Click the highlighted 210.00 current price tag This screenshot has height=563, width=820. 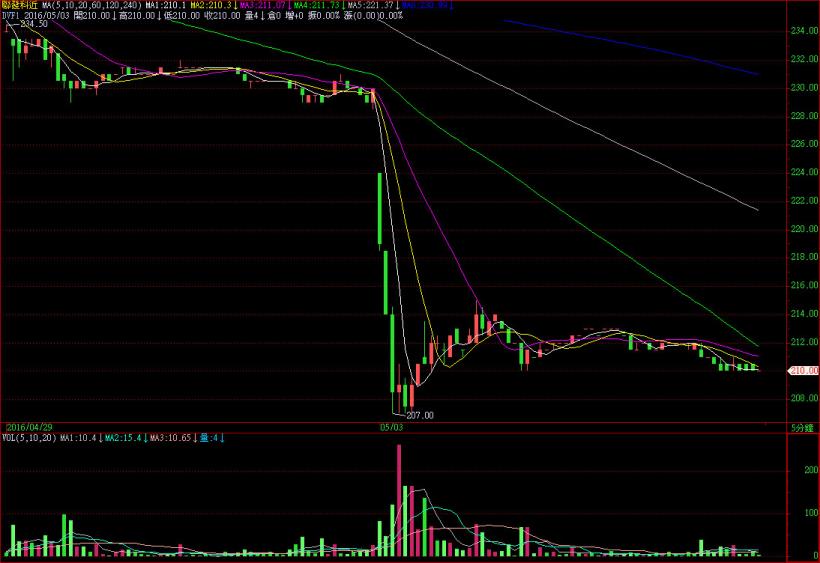[x=804, y=370]
